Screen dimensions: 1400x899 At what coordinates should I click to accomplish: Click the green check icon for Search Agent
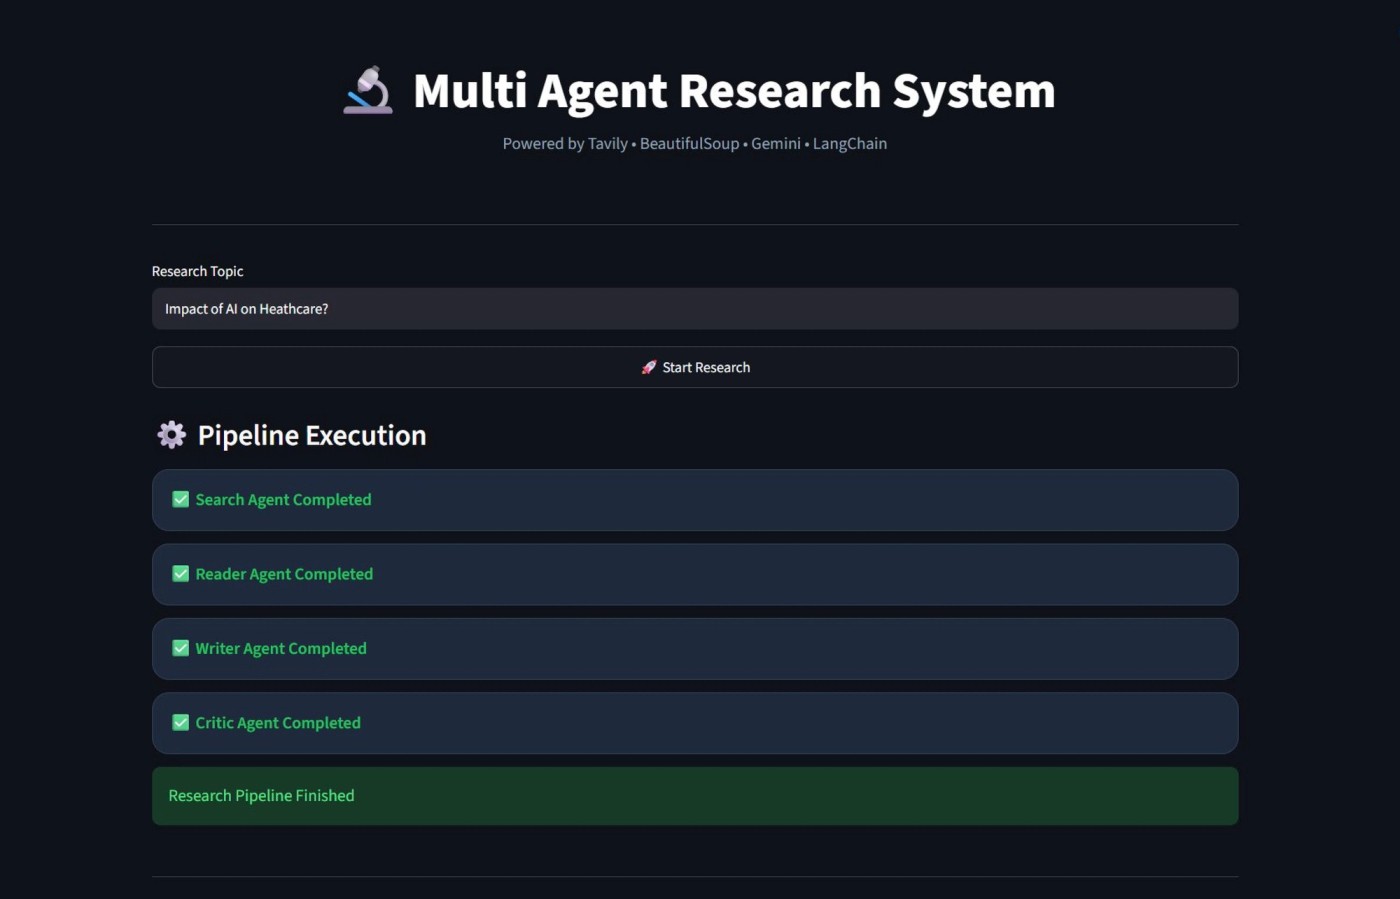[x=181, y=499]
